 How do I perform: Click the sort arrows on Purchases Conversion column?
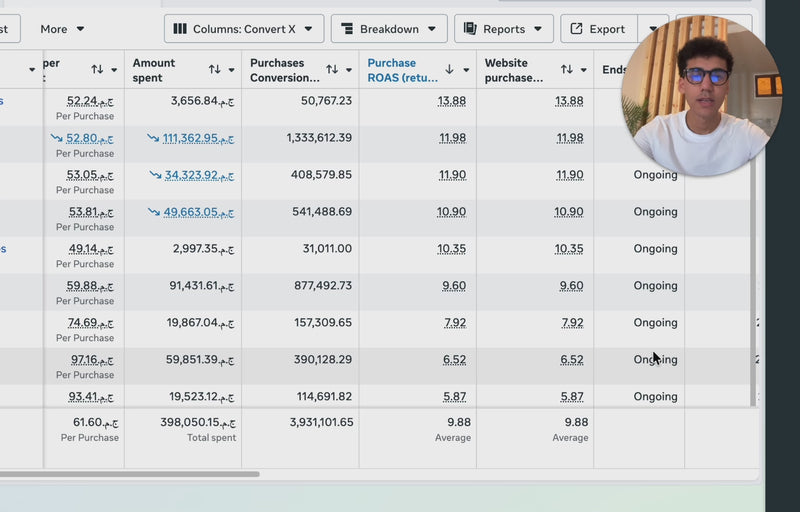point(332,70)
